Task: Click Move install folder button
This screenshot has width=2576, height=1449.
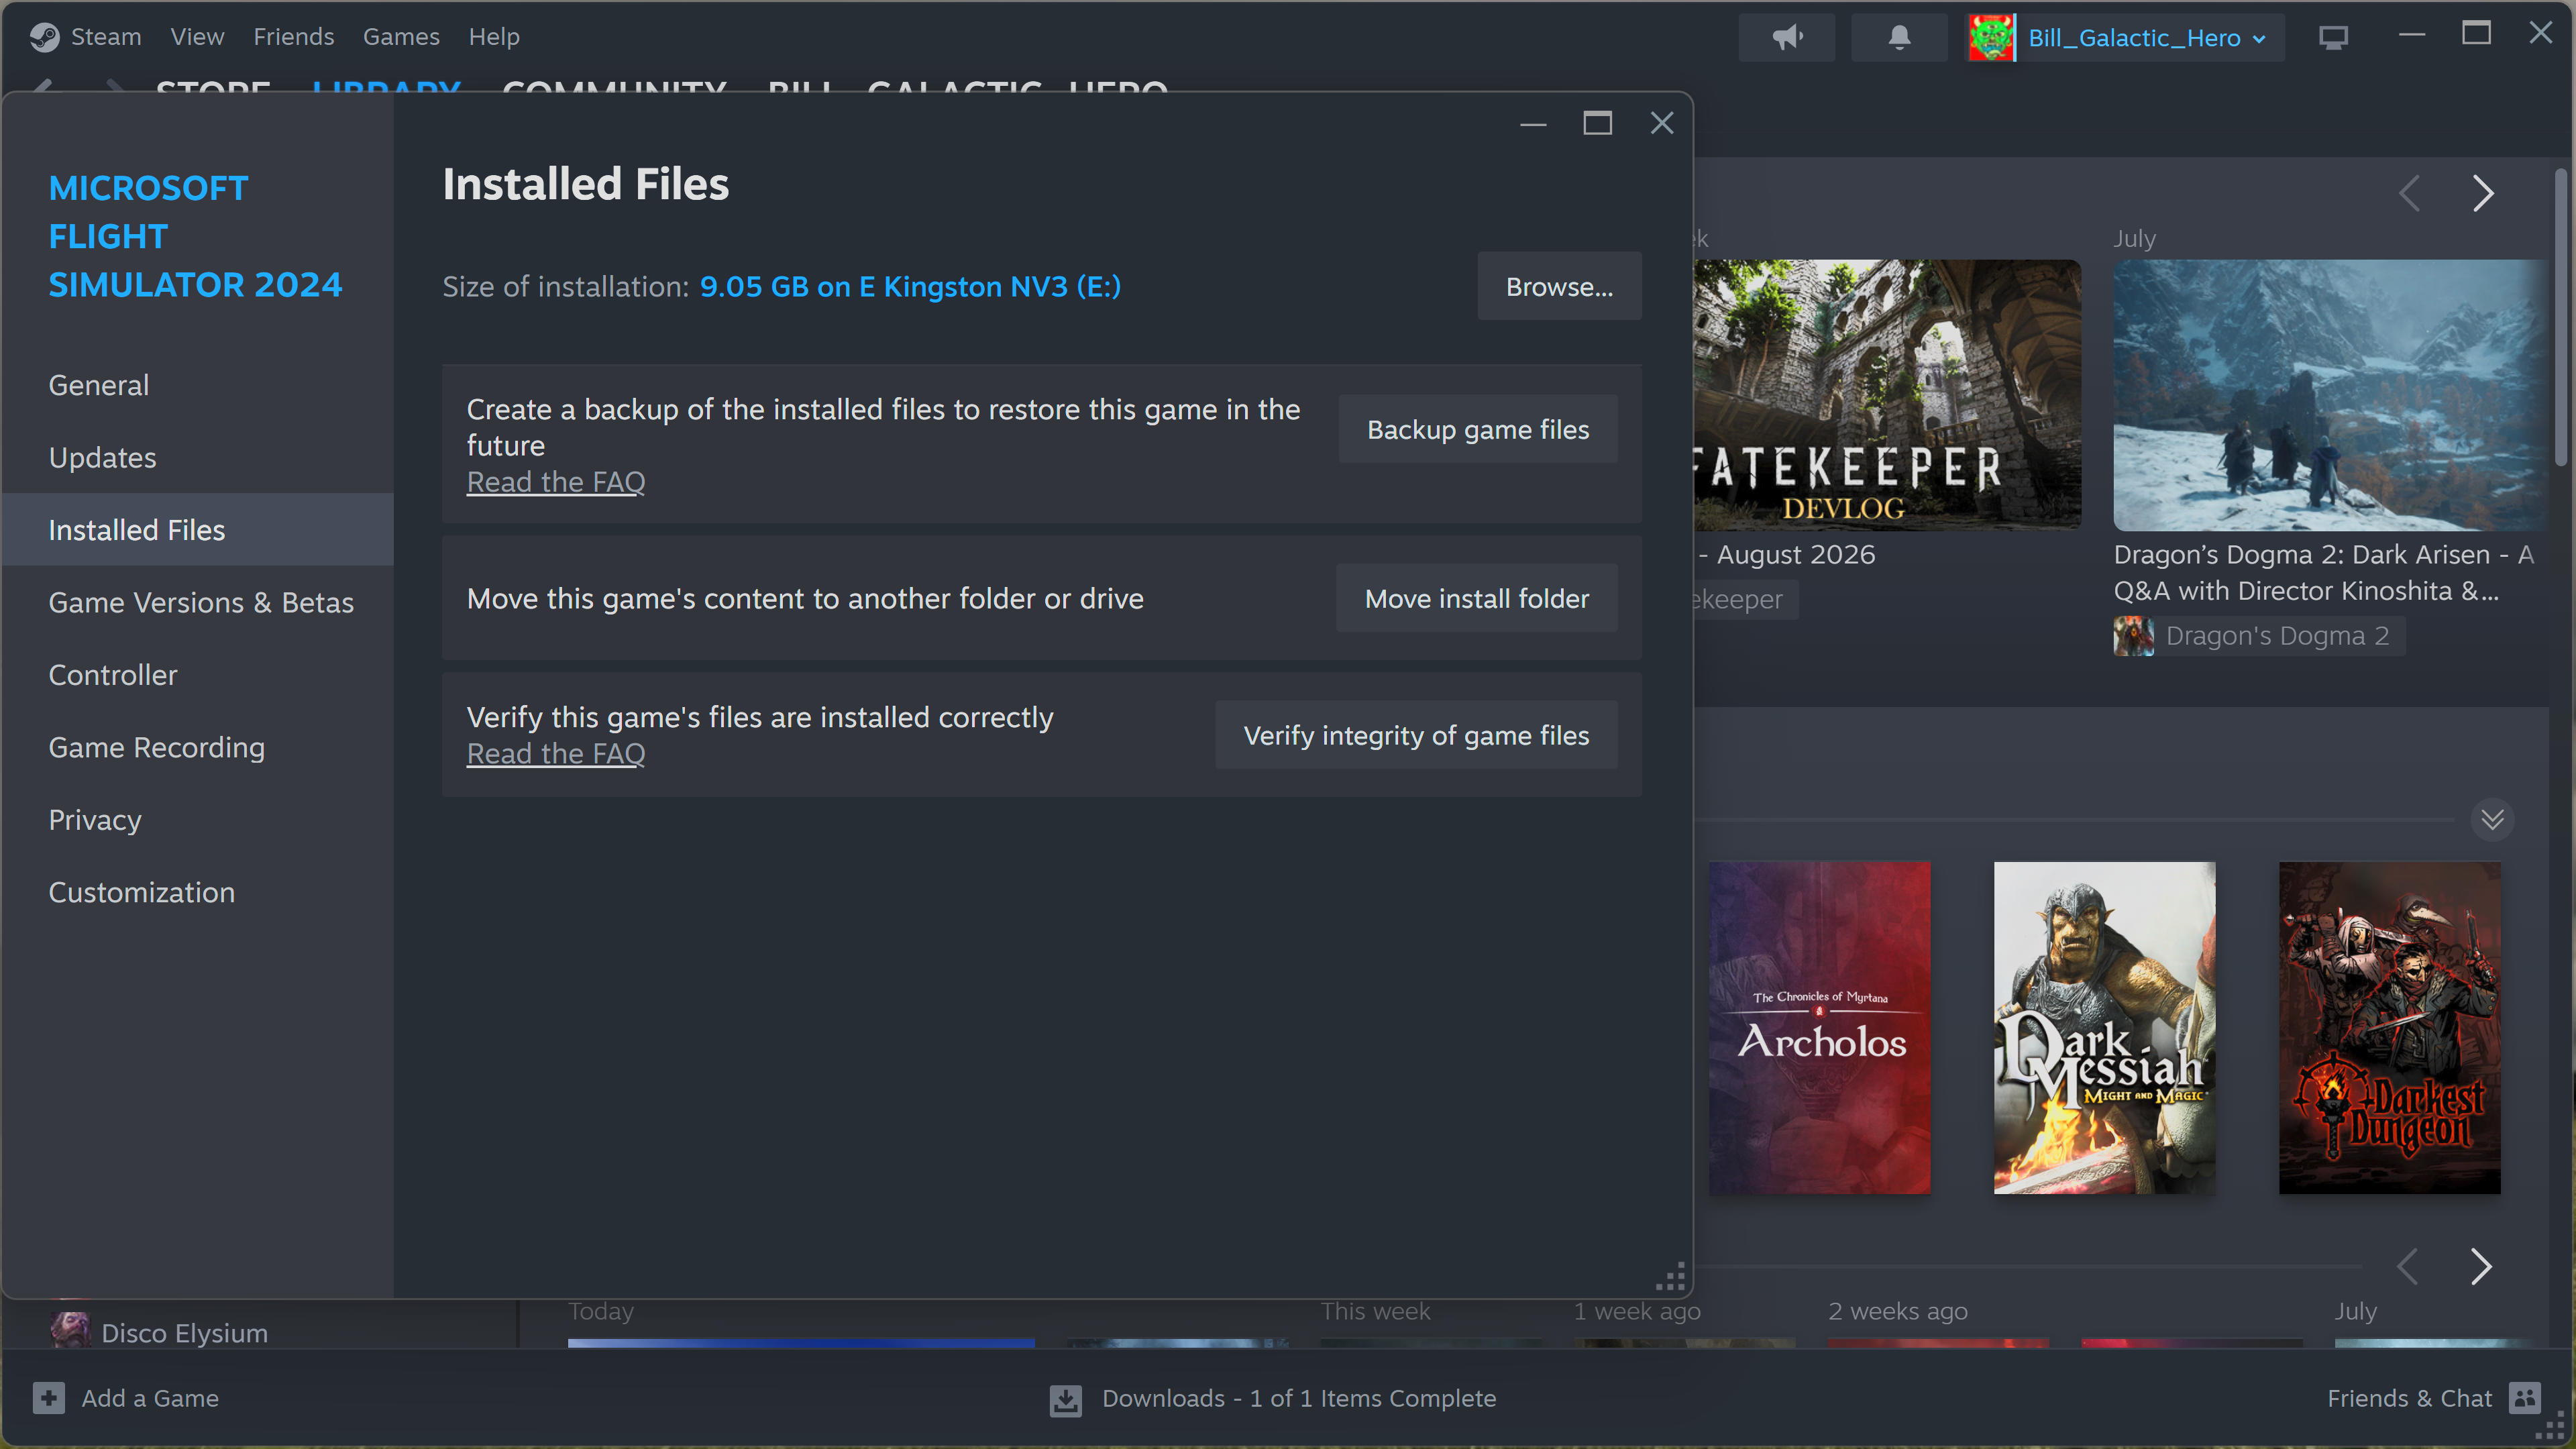Action: point(1477,598)
